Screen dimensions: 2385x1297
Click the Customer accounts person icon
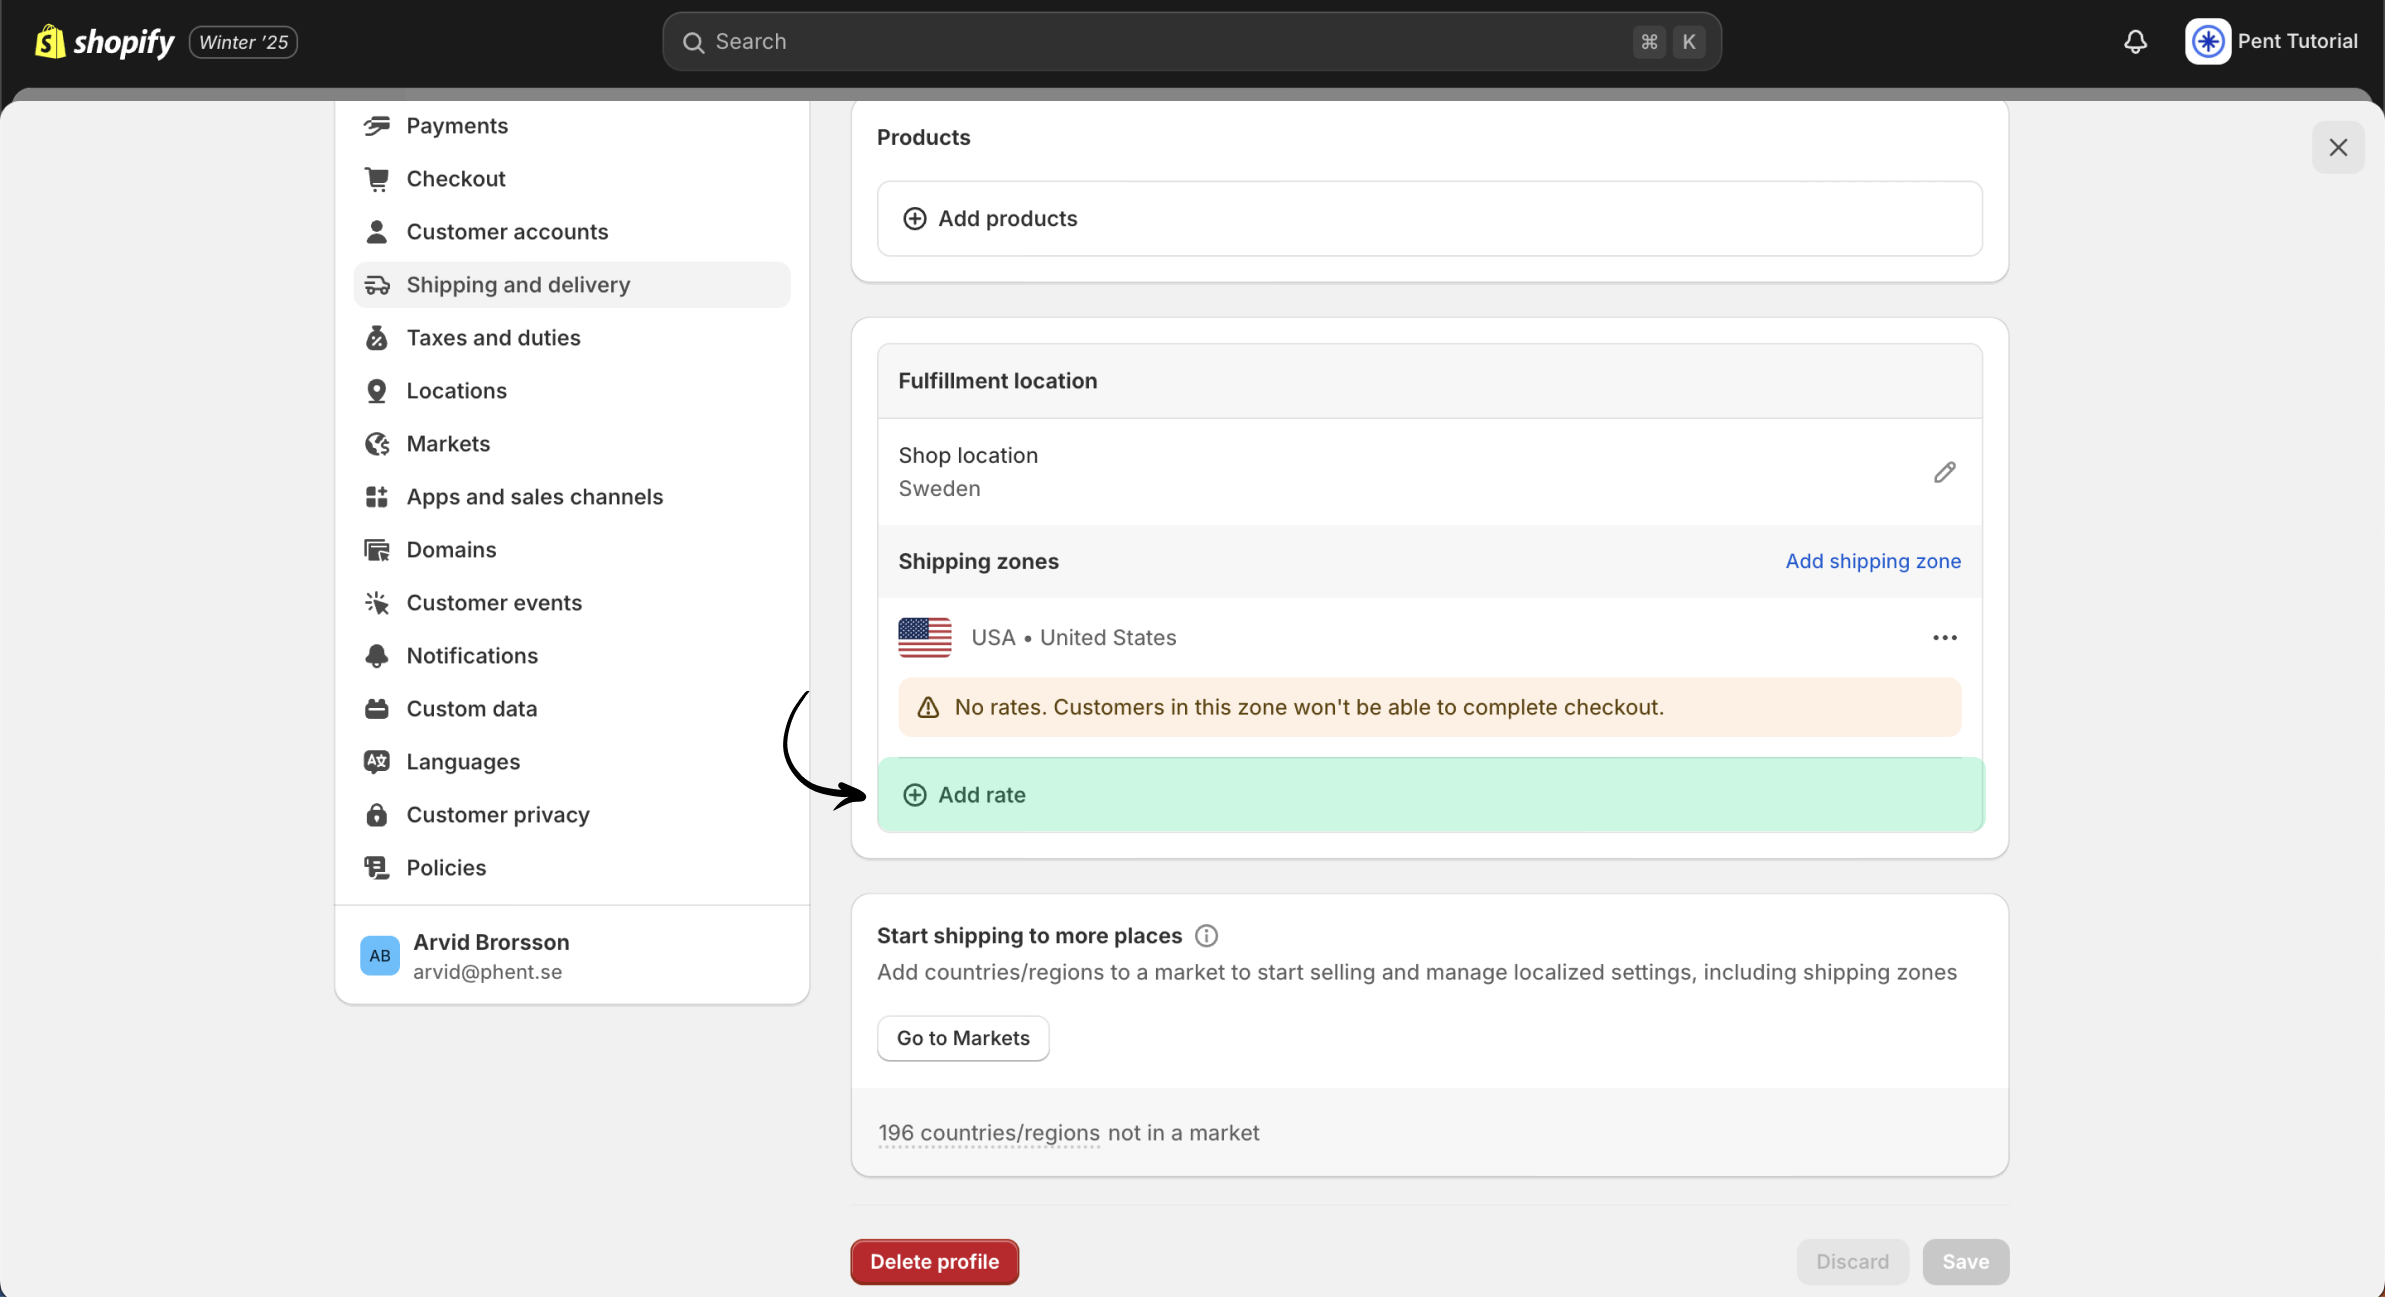pyautogui.click(x=377, y=232)
